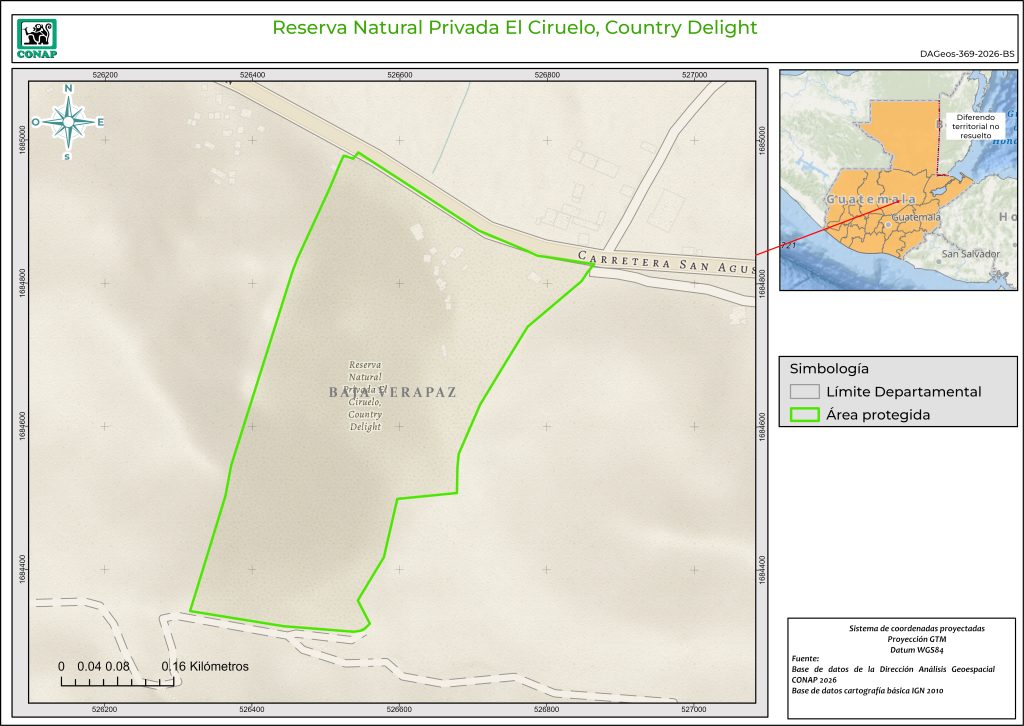Click the Límite Departamental legend label
Screen dimensions: 1024x726
(x=903, y=392)
